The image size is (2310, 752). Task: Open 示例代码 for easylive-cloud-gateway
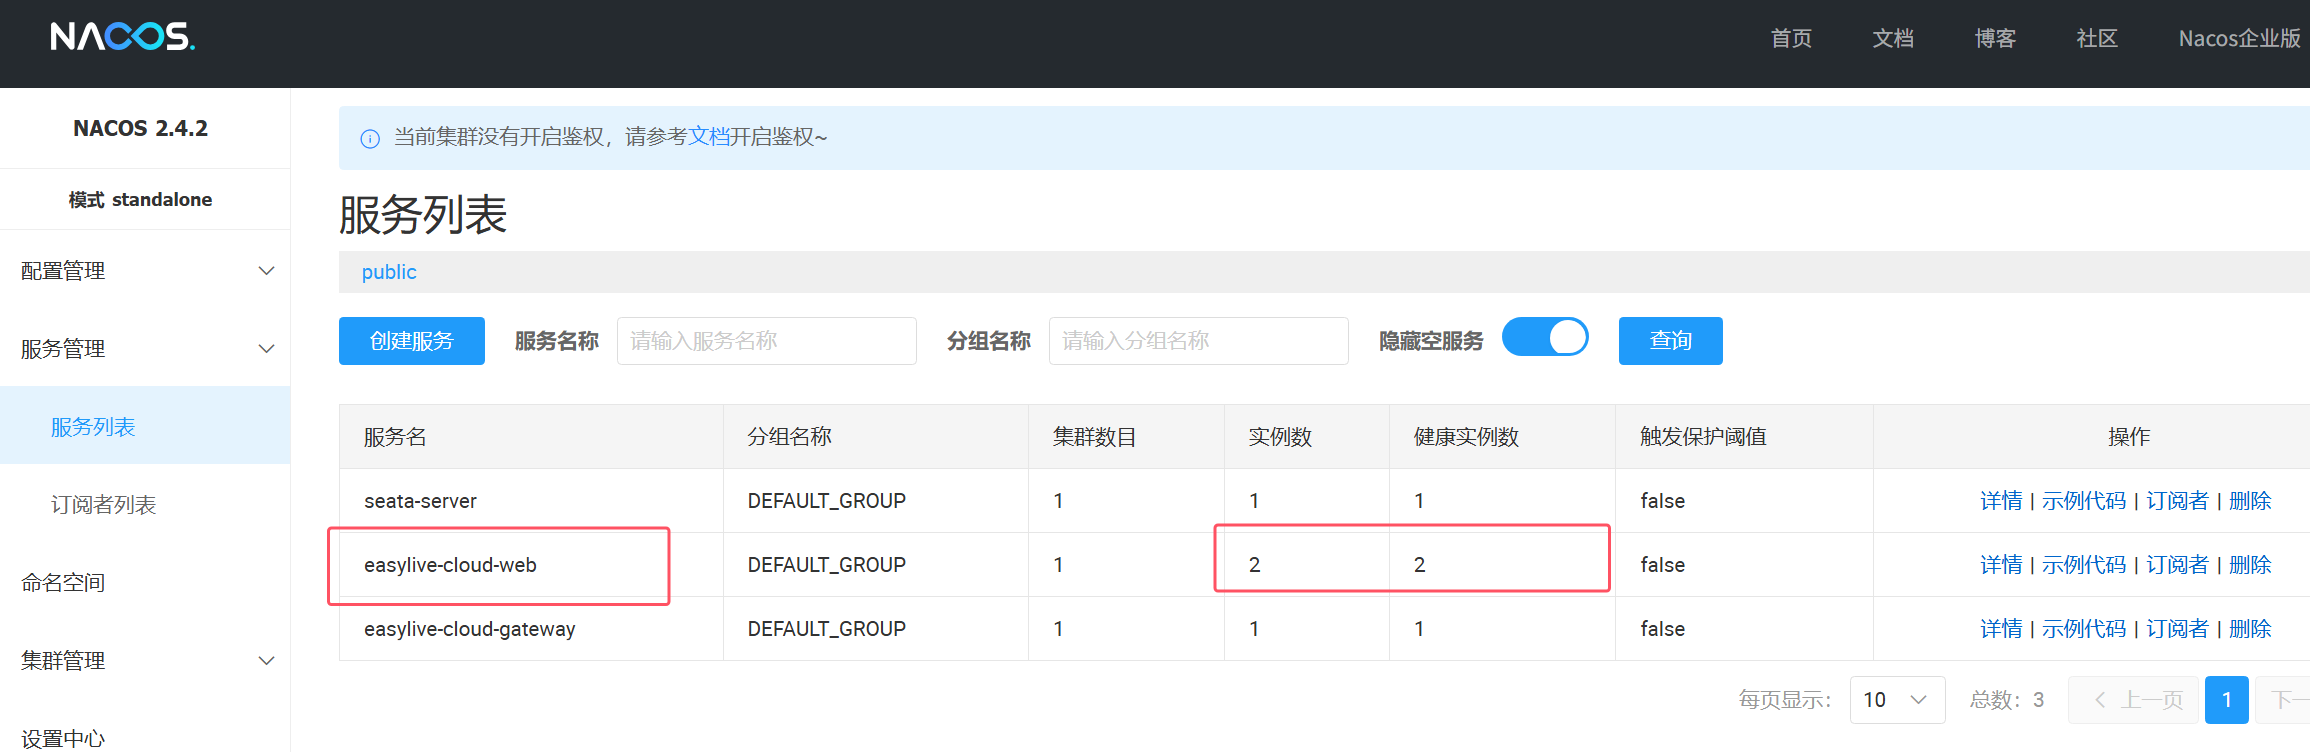point(2084,629)
